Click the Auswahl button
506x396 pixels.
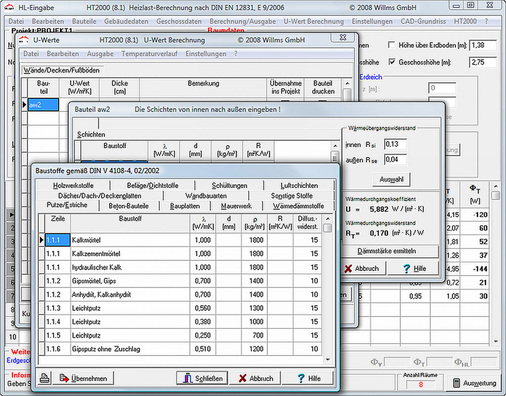[391, 179]
